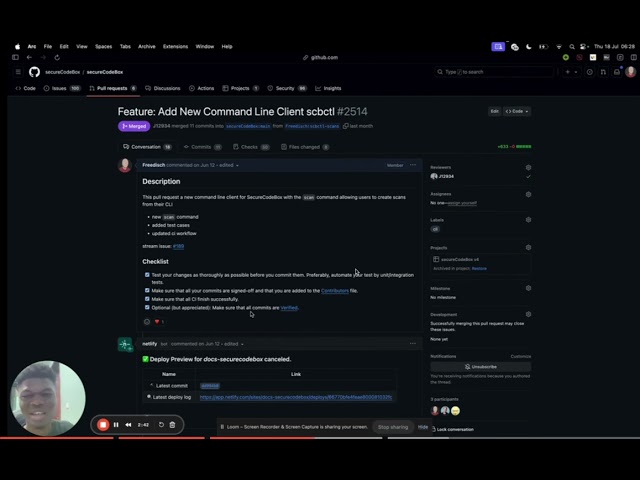This screenshot has width=640, height=480.
Task: Open the Code repository tab
Action: [25, 88]
